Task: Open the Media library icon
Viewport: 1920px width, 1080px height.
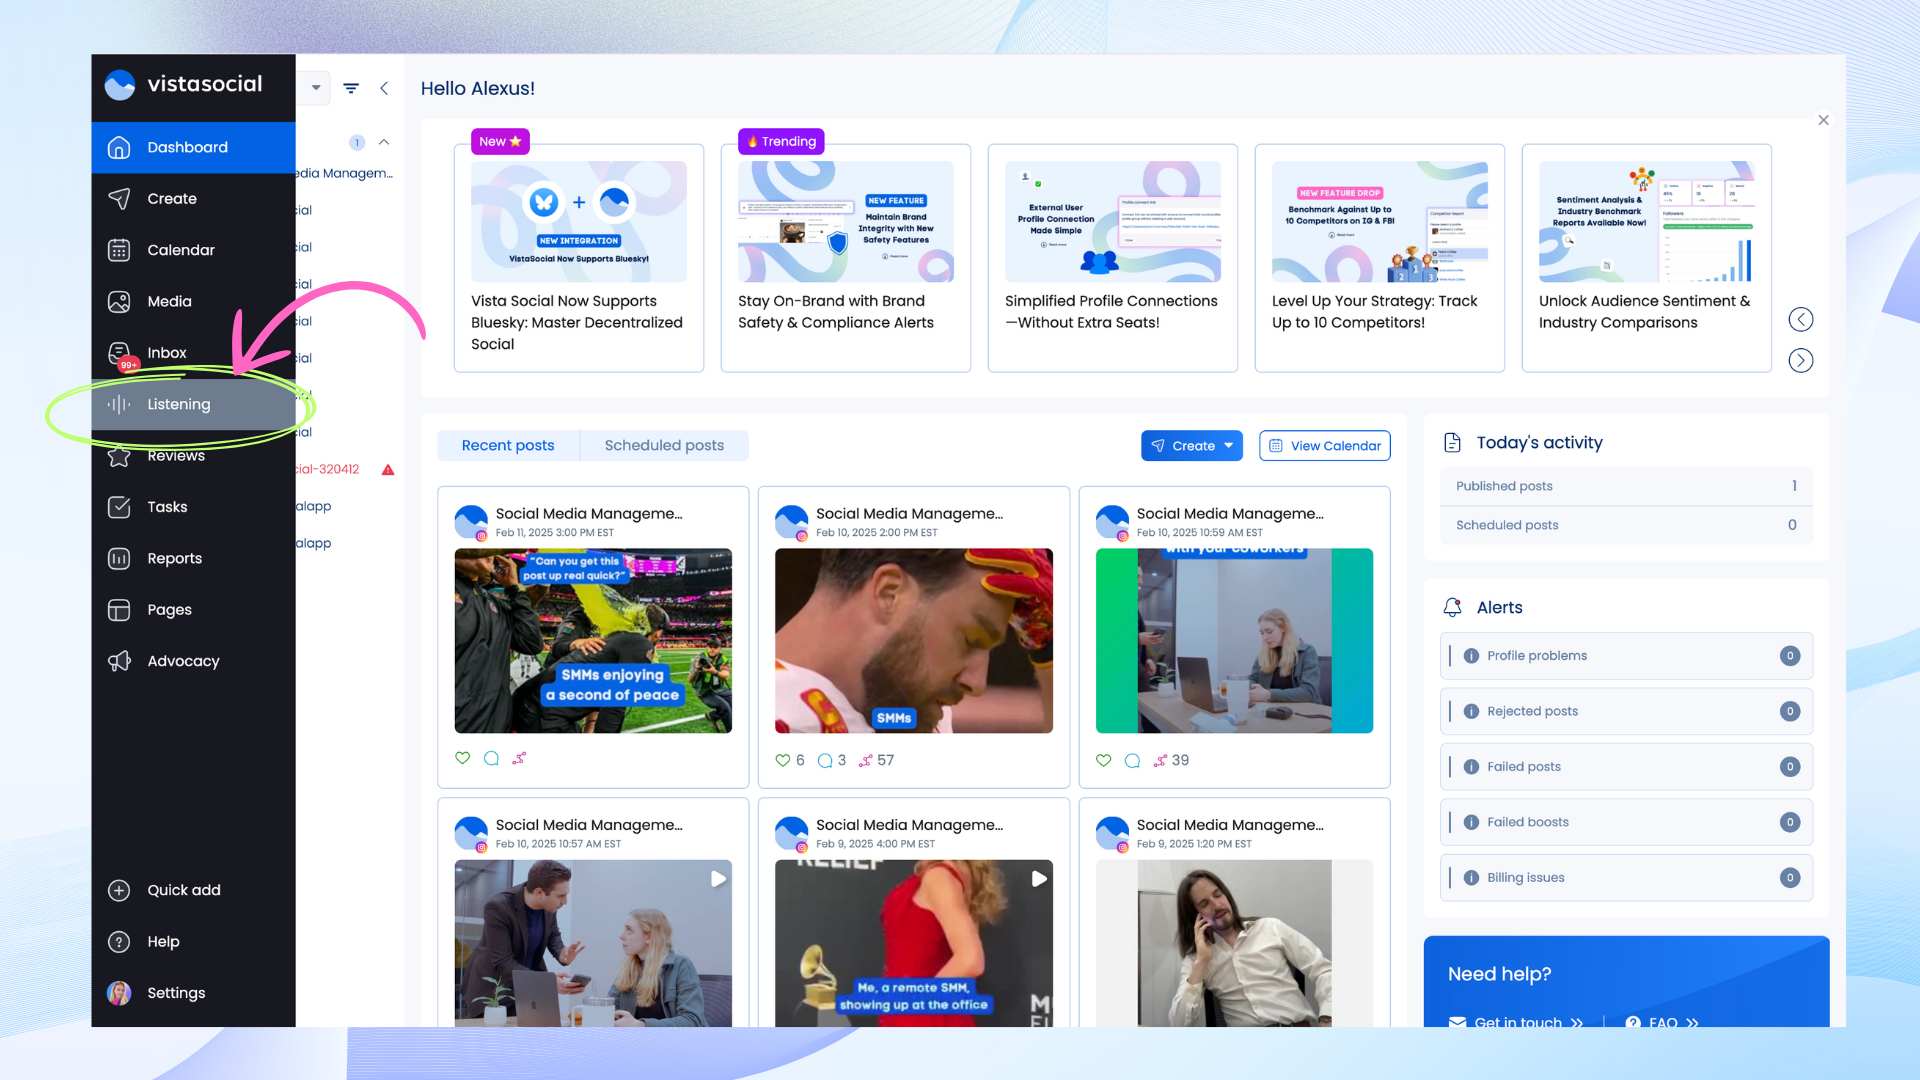Action: click(119, 301)
